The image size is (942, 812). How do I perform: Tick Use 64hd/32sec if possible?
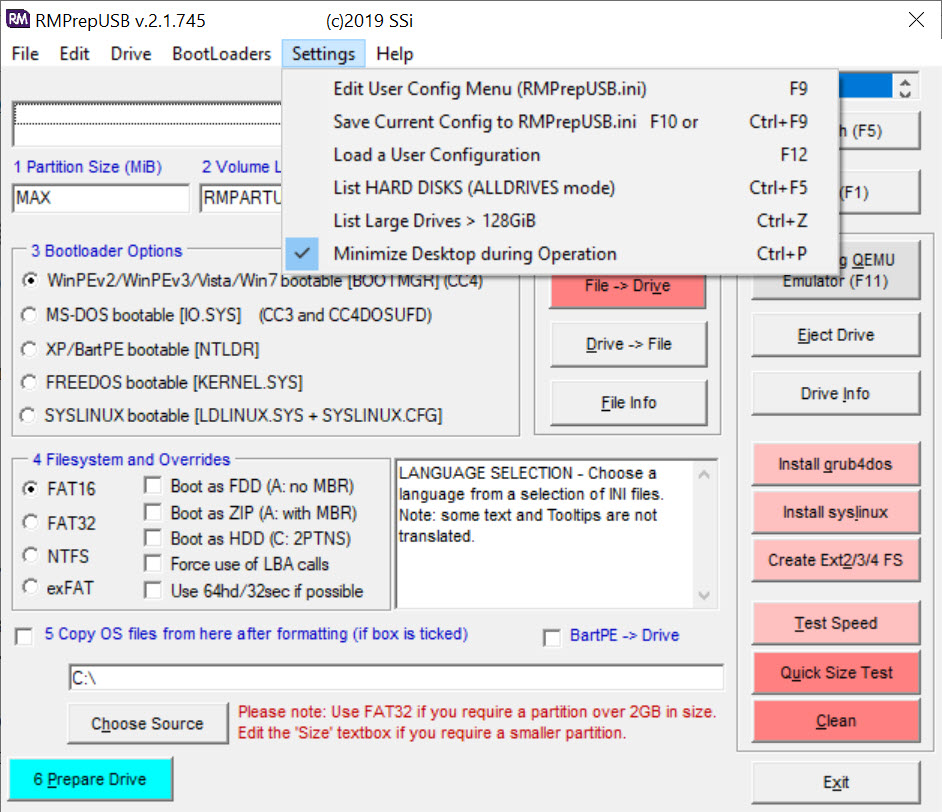153,591
